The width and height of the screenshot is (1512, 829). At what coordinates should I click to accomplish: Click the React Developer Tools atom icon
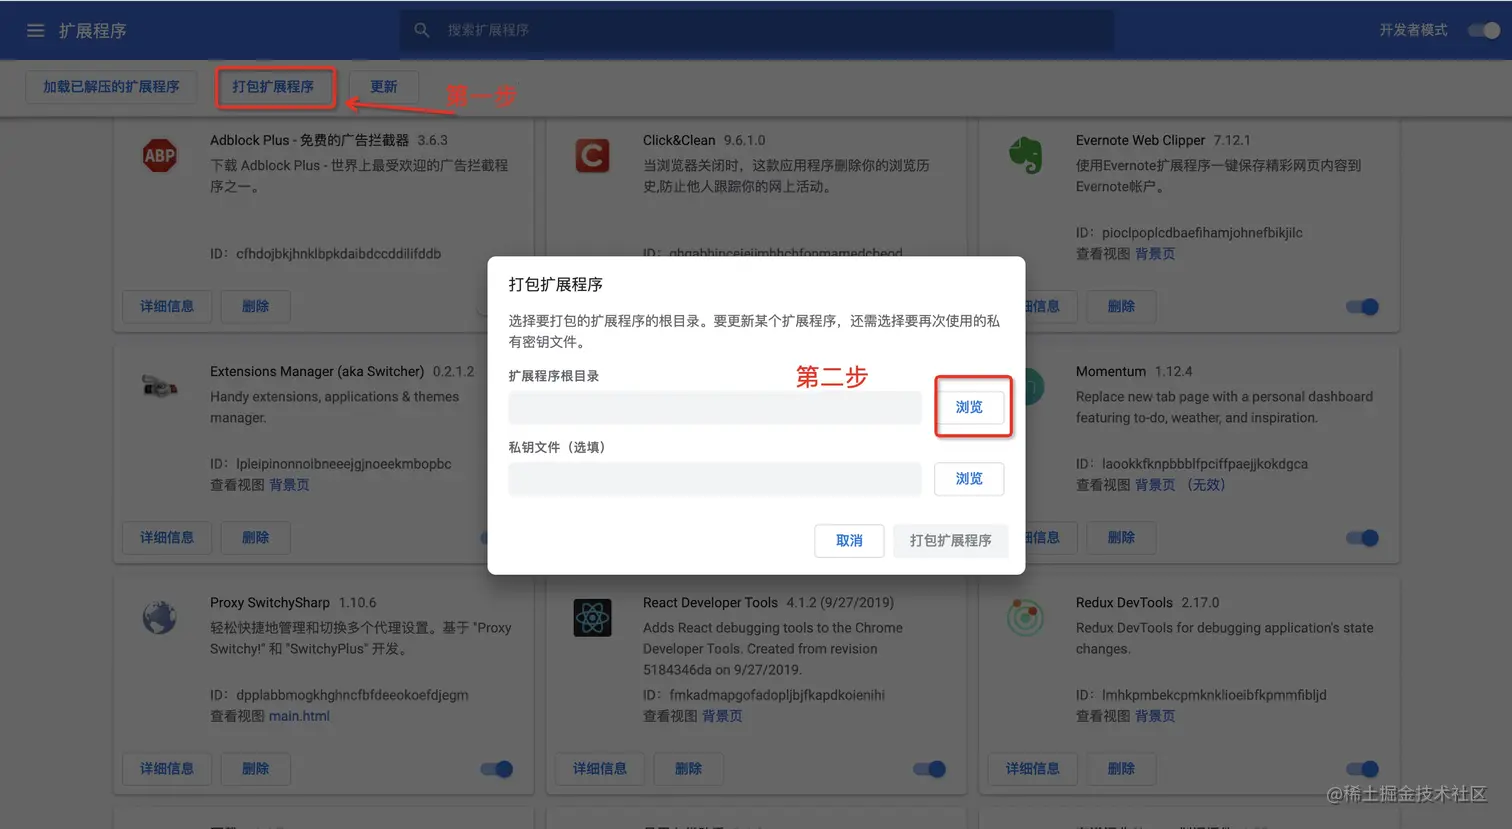pos(592,617)
